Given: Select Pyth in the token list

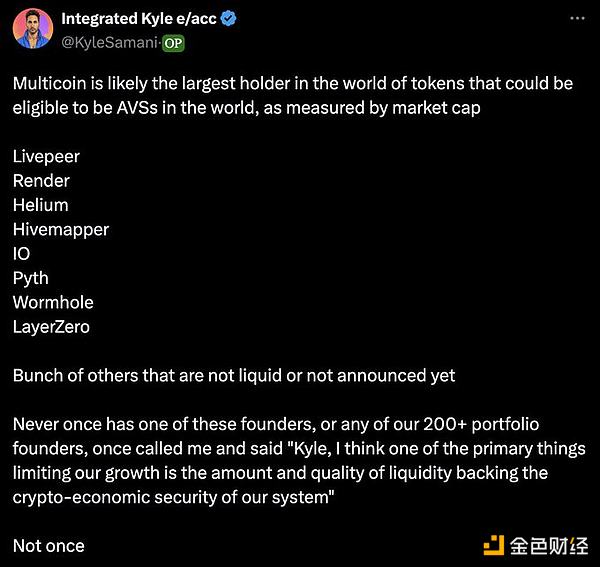Looking at the screenshot, I should (31, 278).
